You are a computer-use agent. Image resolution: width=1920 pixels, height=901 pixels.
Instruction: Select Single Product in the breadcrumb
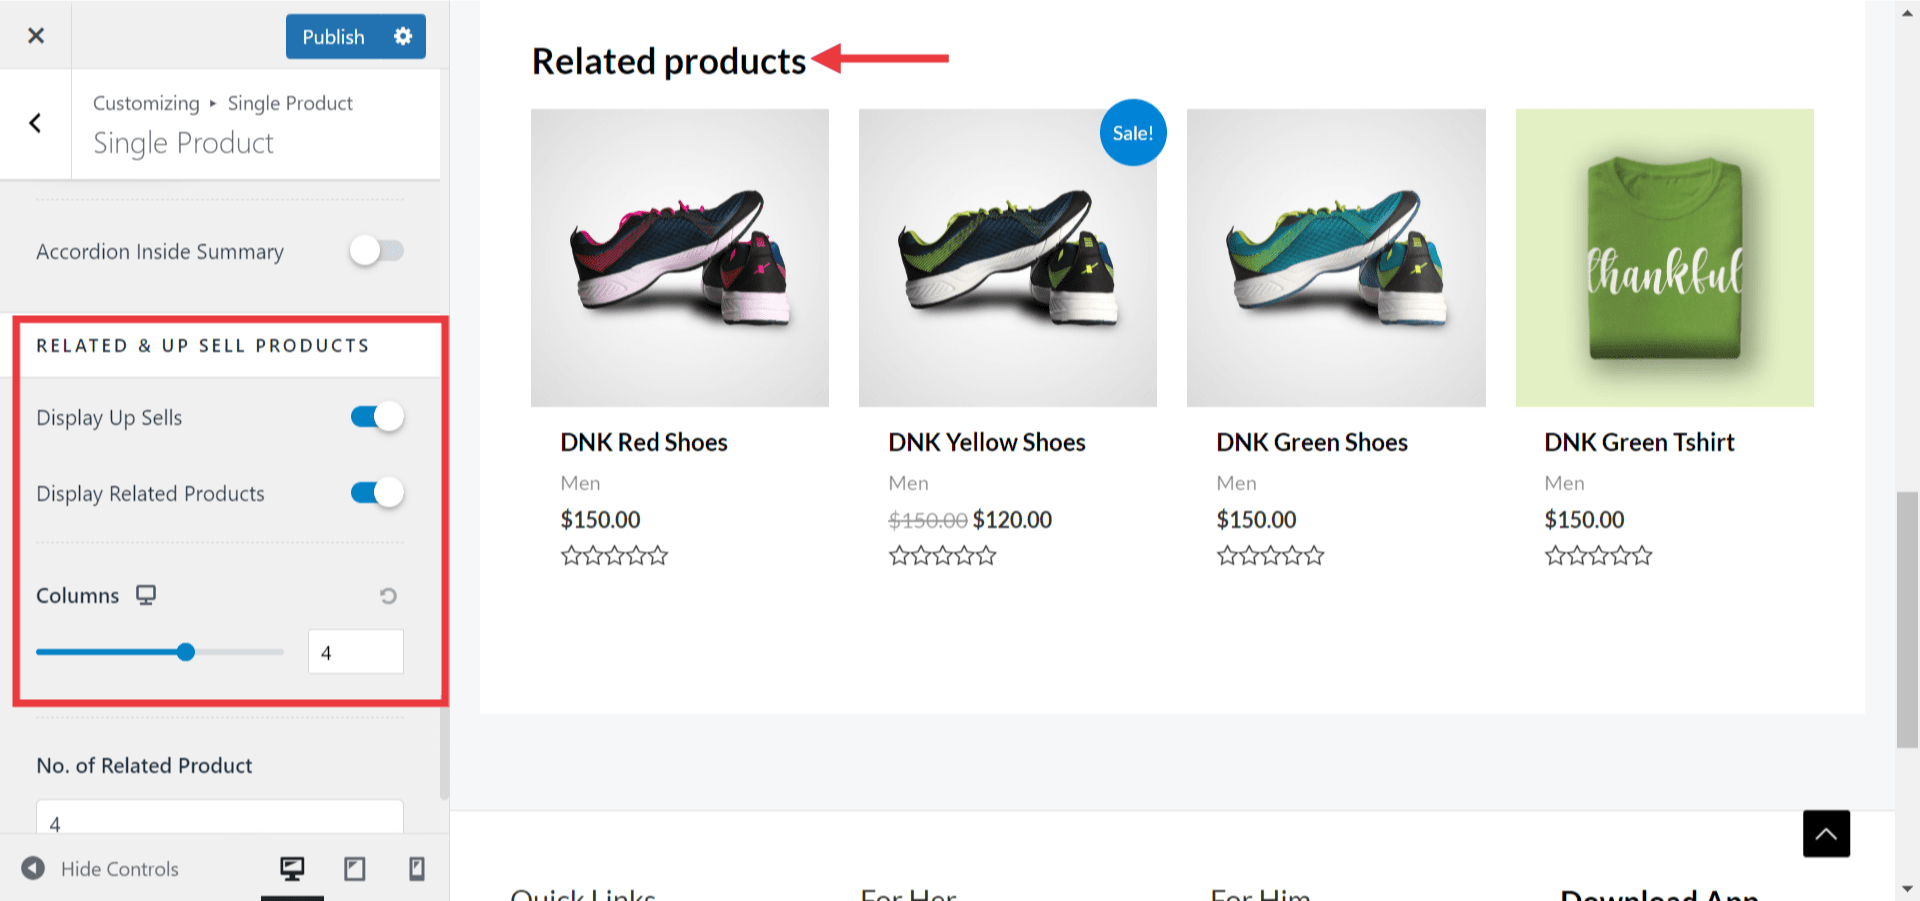pyautogui.click(x=290, y=102)
